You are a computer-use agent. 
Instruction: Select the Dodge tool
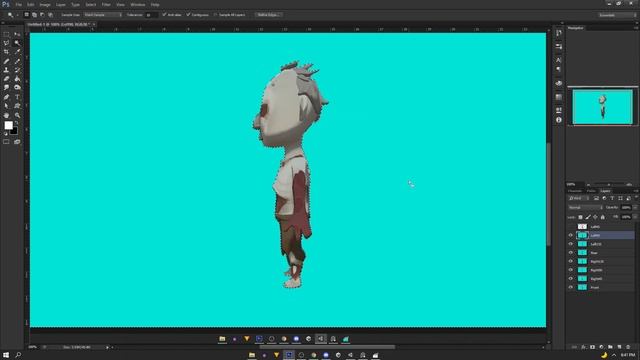click(17, 88)
